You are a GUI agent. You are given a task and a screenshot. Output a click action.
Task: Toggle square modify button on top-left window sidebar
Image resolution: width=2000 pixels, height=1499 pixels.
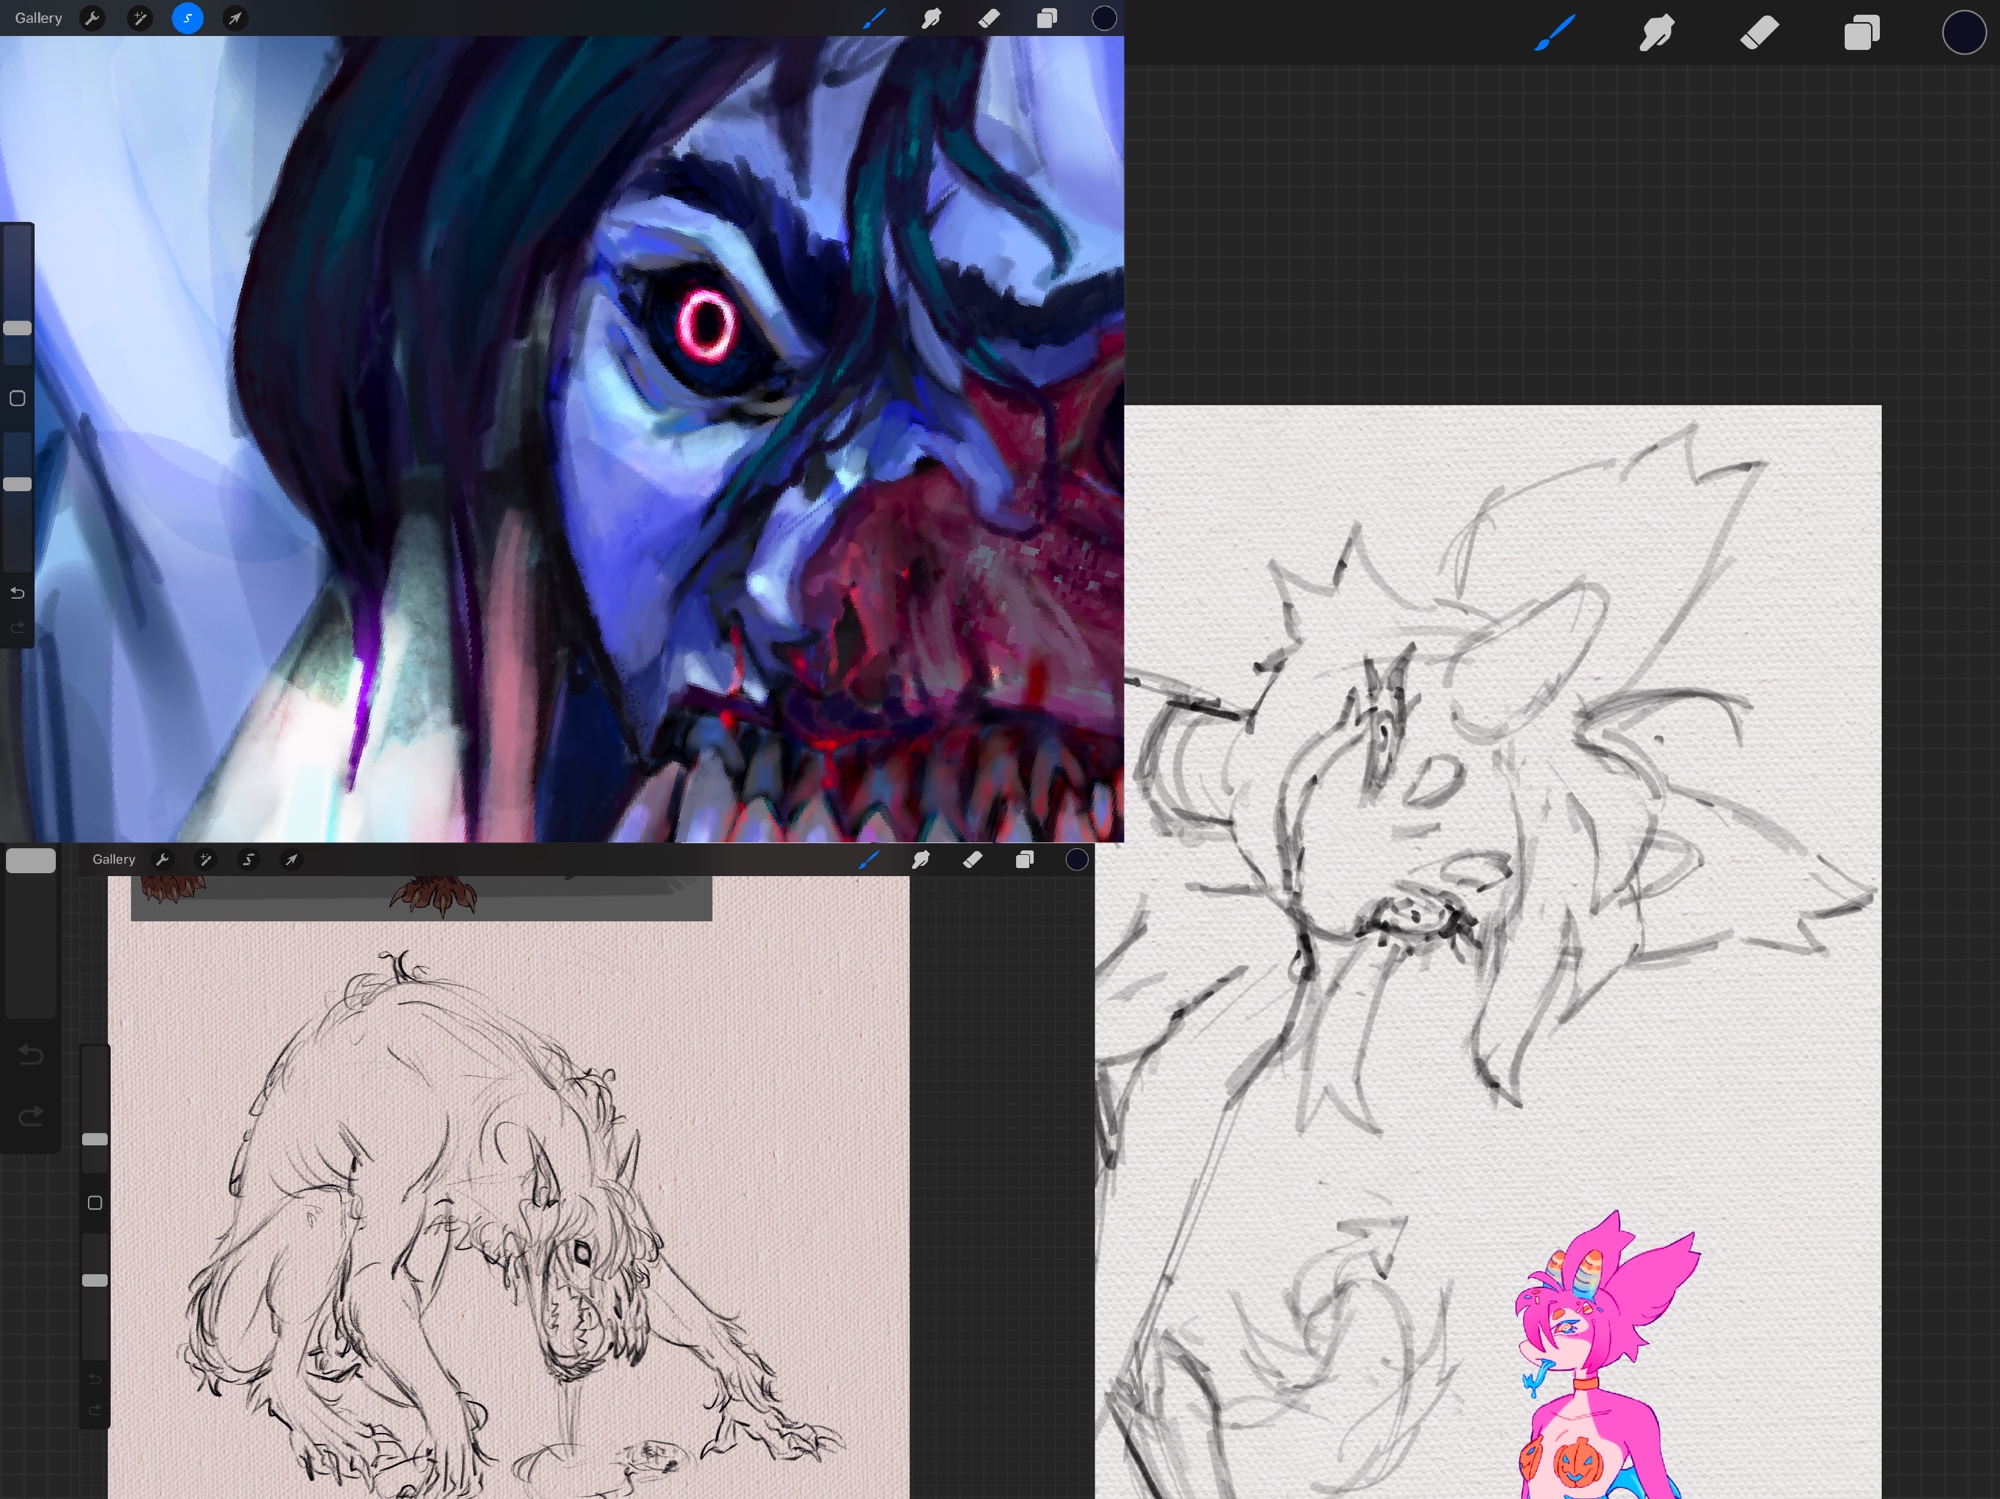pos(17,398)
